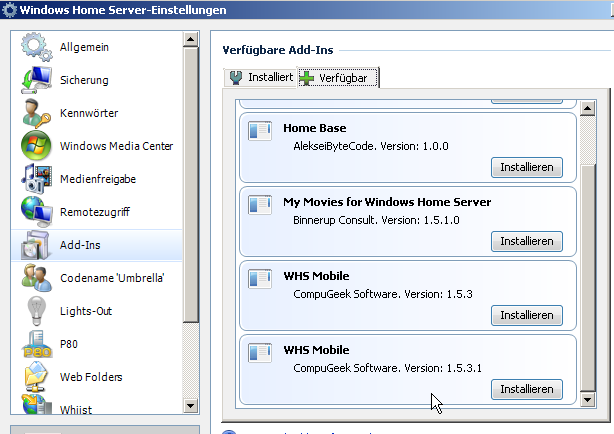Click the window title gear icon
Screen dimensions: 614x434
[x=9, y=10]
